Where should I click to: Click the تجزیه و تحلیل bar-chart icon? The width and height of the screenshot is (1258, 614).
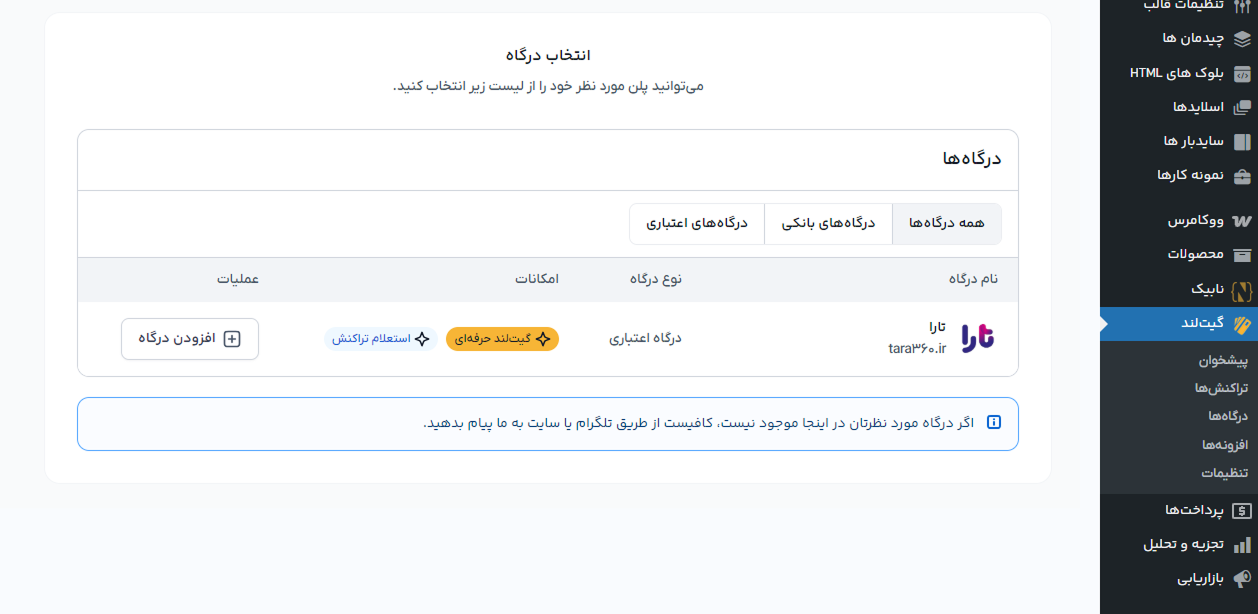point(1242,544)
